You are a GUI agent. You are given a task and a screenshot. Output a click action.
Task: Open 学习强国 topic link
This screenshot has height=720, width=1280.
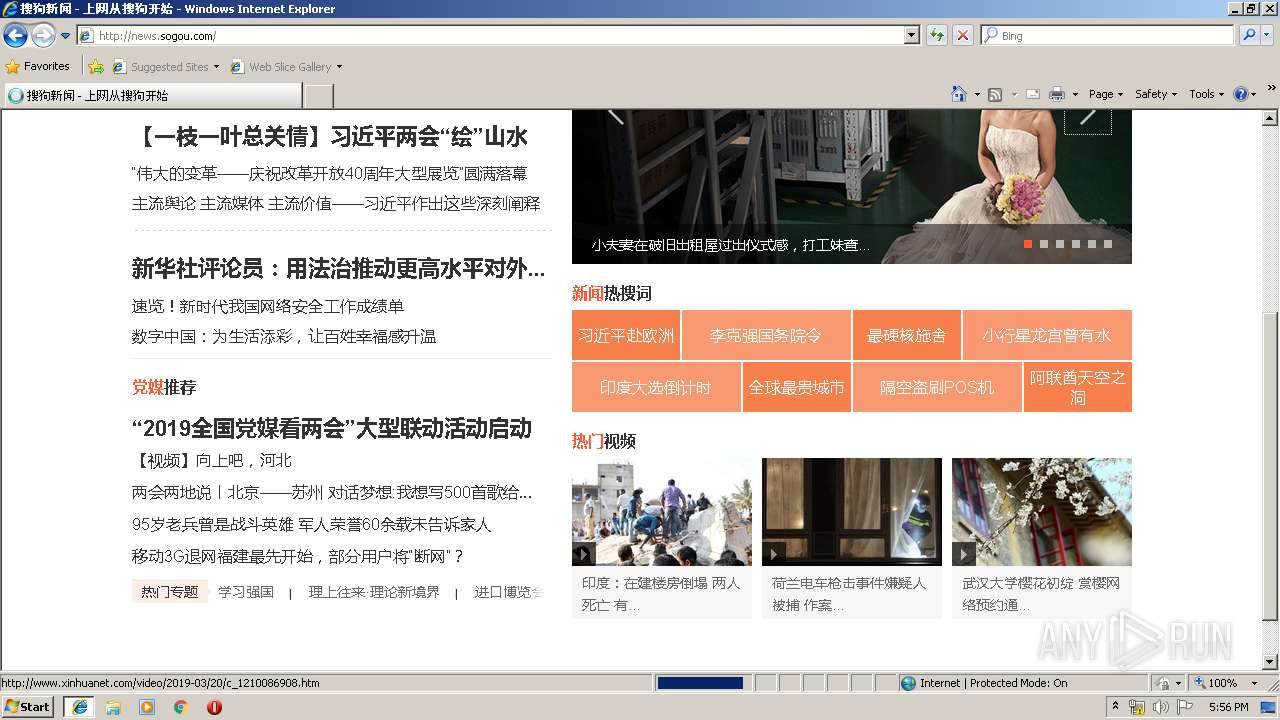[246, 592]
